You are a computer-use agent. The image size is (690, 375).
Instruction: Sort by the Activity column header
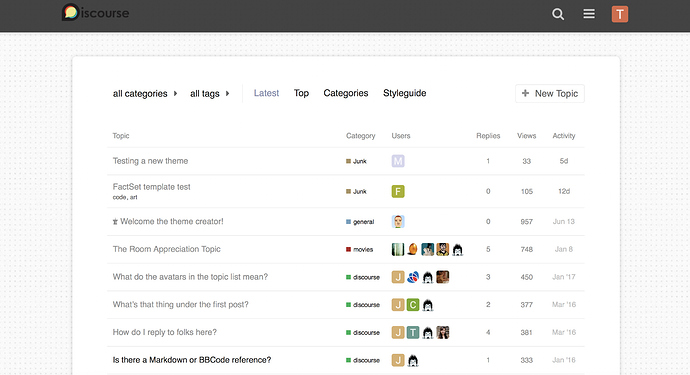[x=564, y=136]
